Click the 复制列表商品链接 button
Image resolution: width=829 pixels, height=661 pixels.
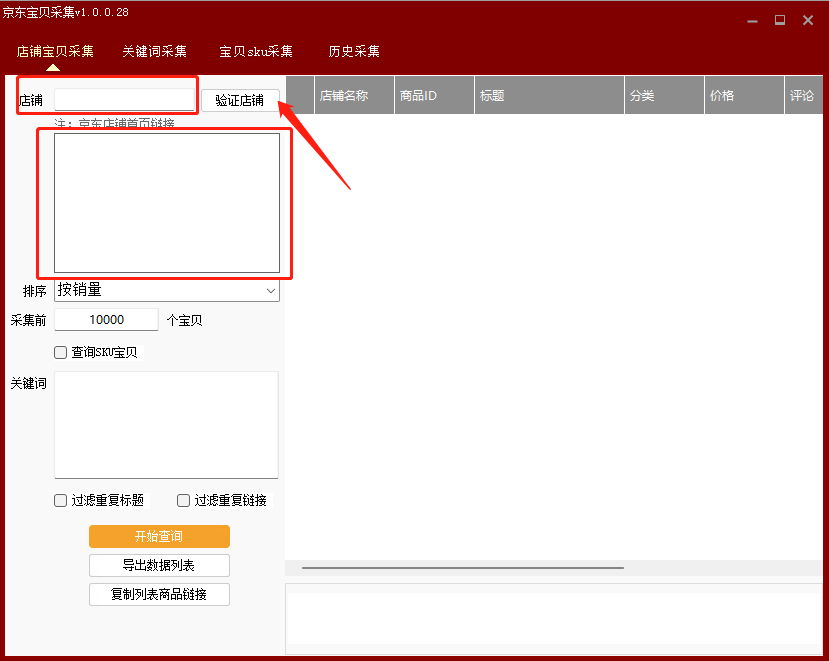[x=159, y=594]
